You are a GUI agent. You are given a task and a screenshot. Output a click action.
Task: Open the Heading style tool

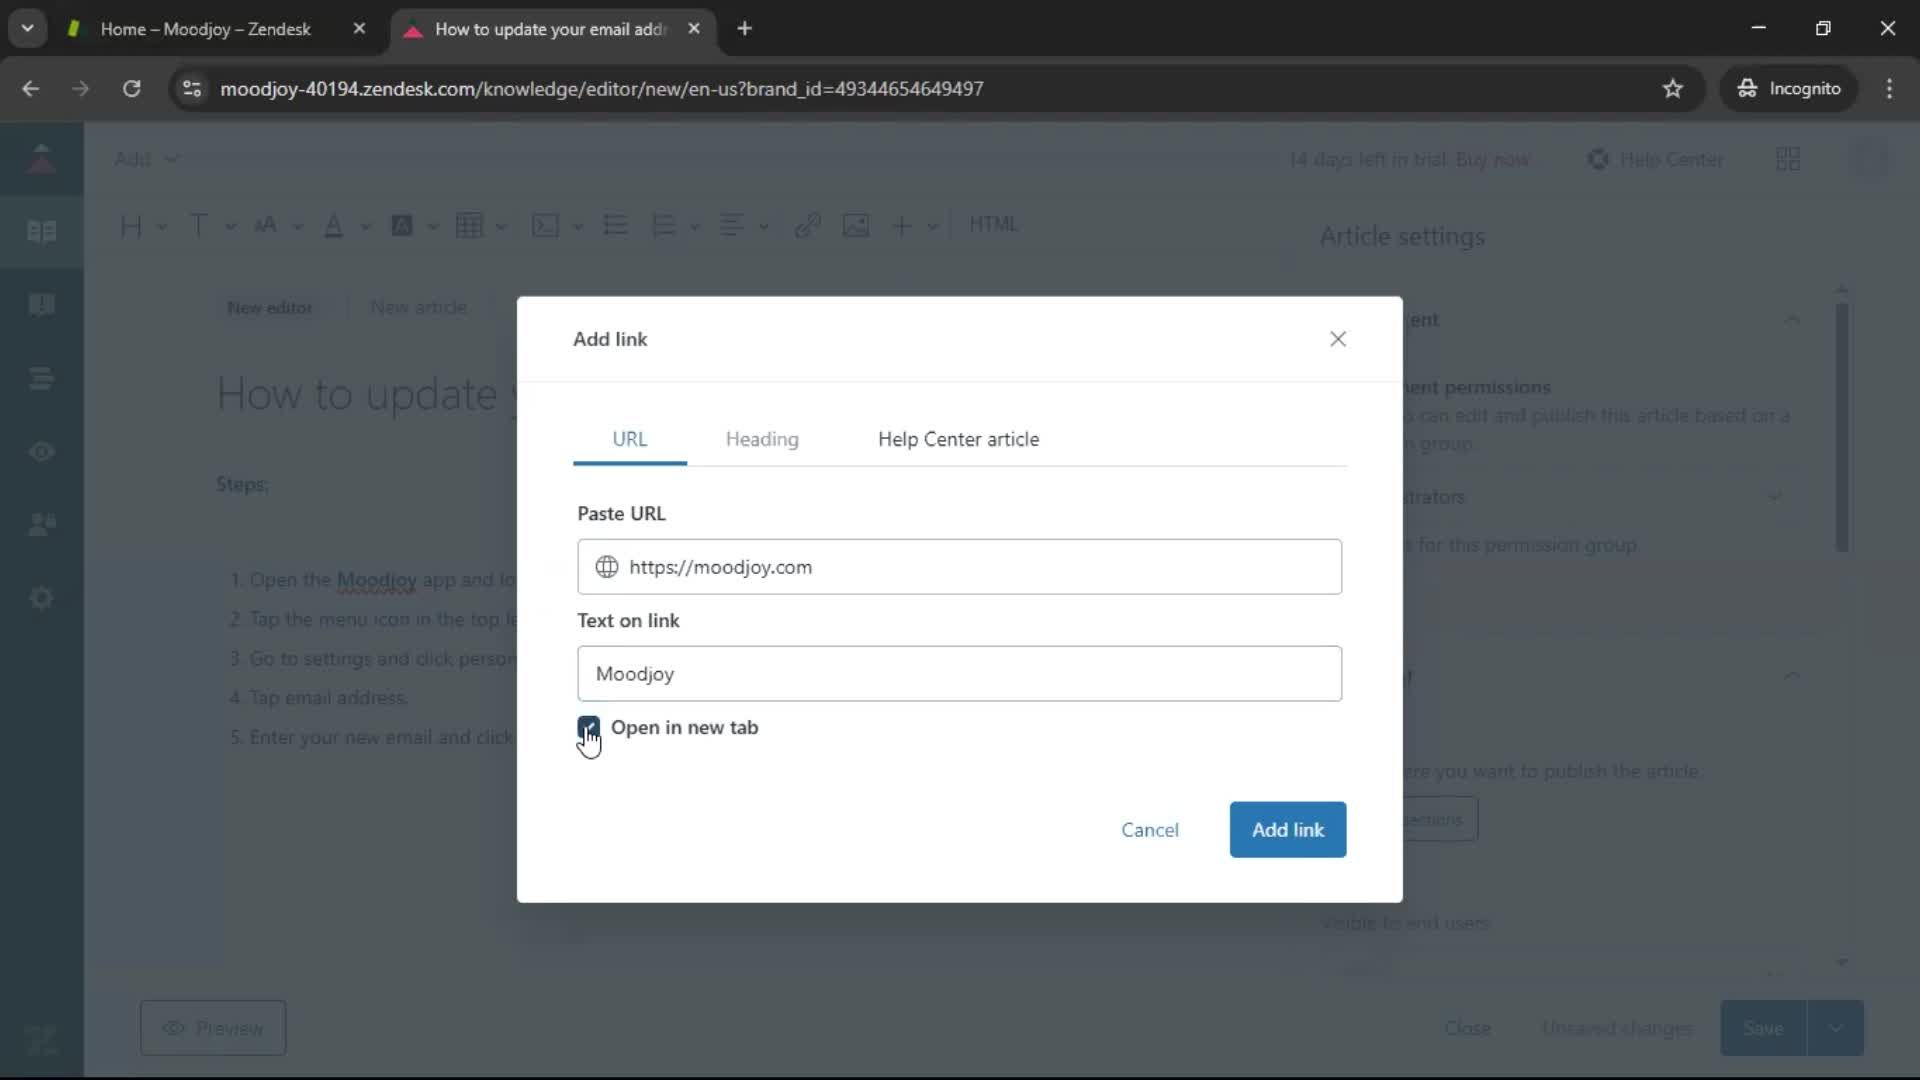coord(131,226)
